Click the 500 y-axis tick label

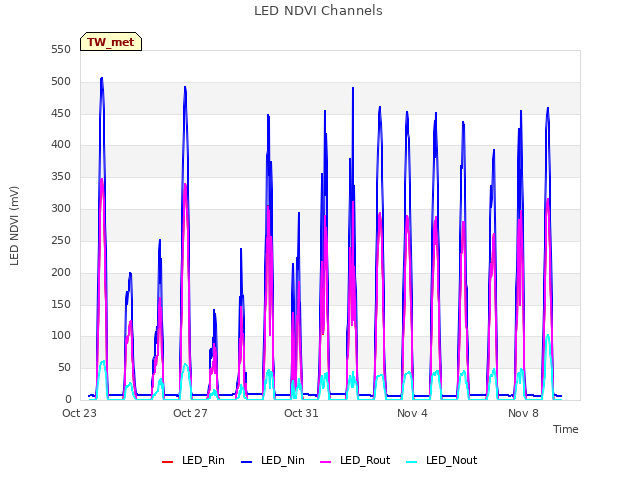61,81
